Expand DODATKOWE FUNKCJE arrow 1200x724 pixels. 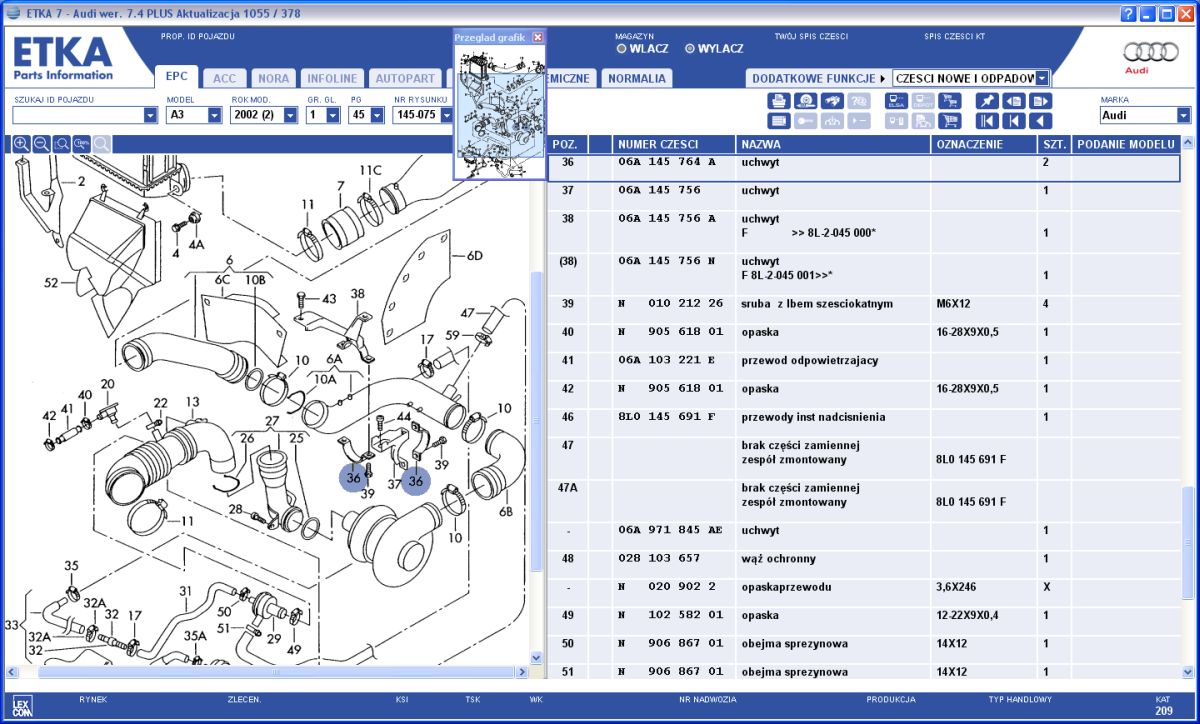click(x=883, y=78)
